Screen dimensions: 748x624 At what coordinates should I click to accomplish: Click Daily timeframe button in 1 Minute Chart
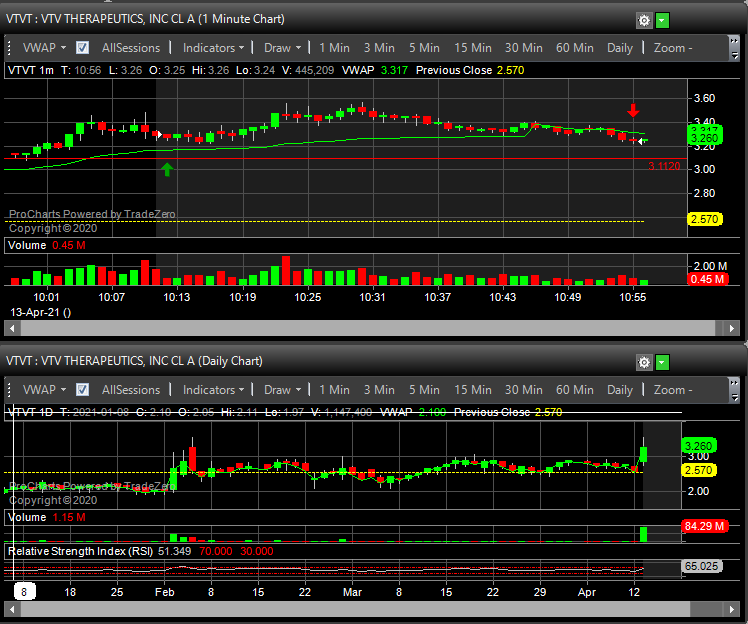[620, 48]
